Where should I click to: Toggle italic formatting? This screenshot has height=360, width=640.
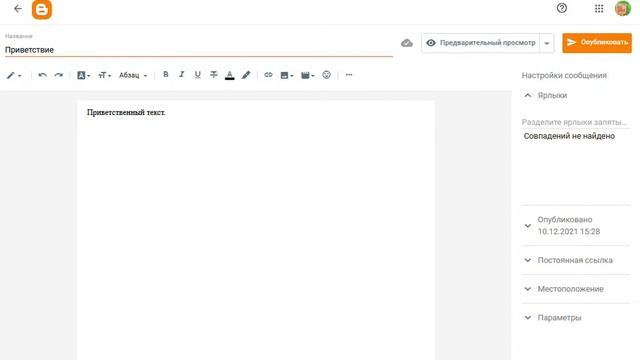[182, 75]
